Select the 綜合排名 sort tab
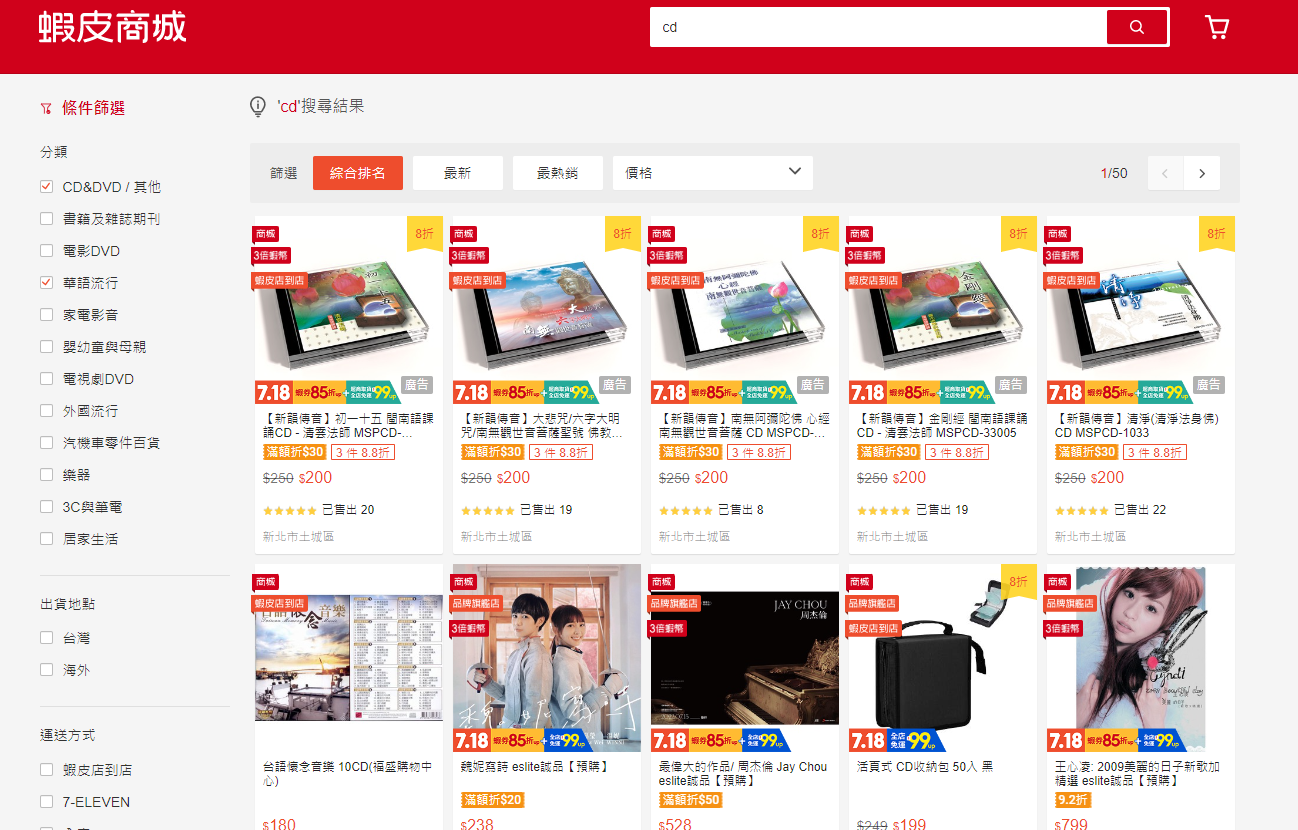Screen dimensions: 1298x830 (x=358, y=173)
